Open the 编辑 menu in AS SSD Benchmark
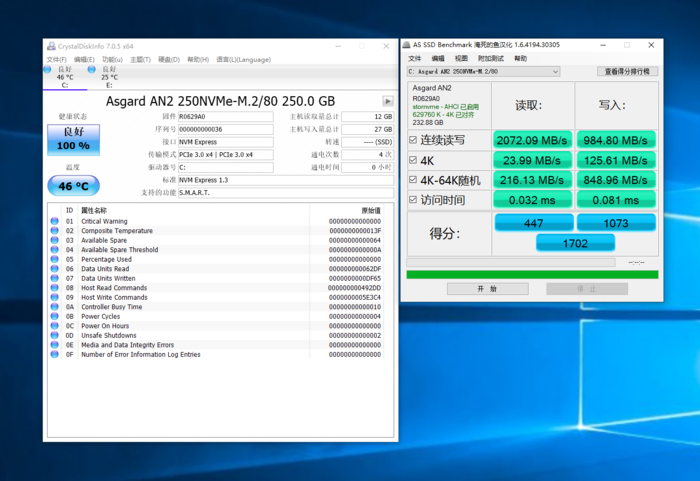 [438, 59]
